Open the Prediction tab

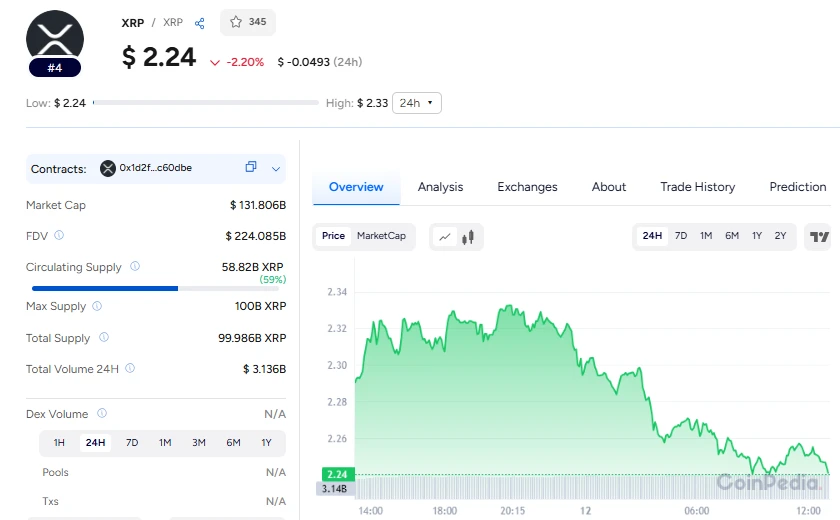tap(798, 187)
